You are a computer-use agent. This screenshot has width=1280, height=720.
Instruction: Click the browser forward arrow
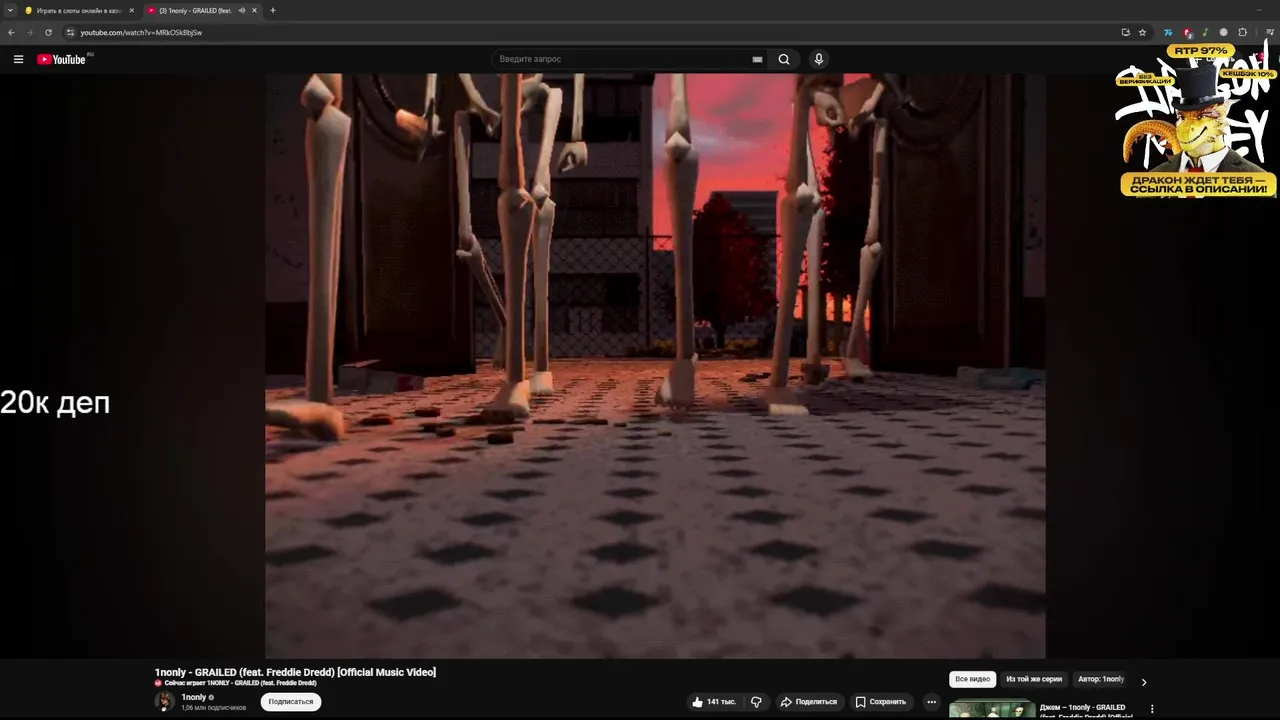point(29,32)
